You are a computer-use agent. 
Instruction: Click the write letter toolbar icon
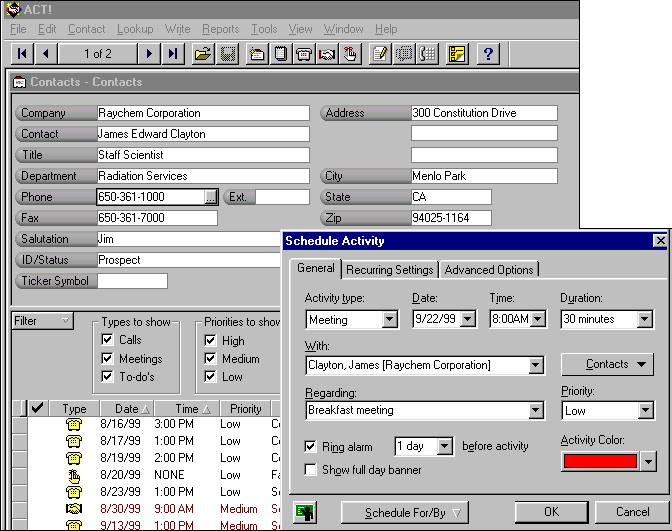(380, 54)
